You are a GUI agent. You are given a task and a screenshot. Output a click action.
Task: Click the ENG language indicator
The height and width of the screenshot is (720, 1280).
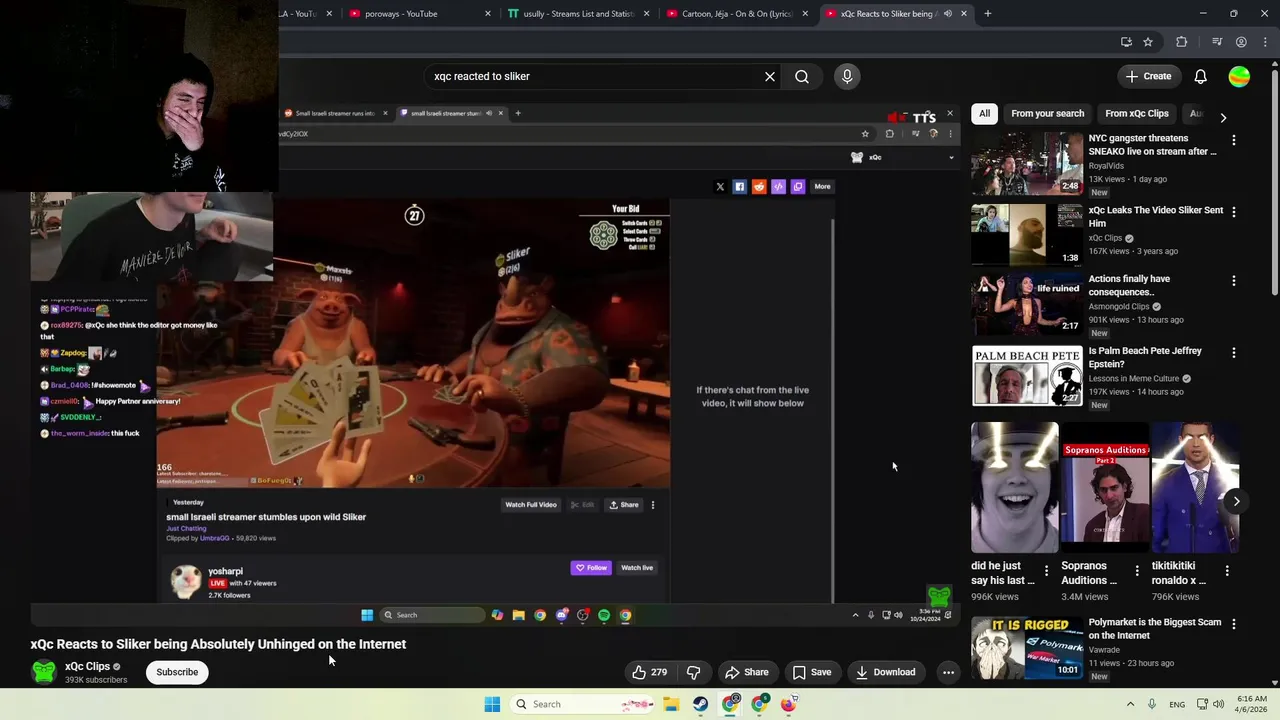click(1177, 704)
